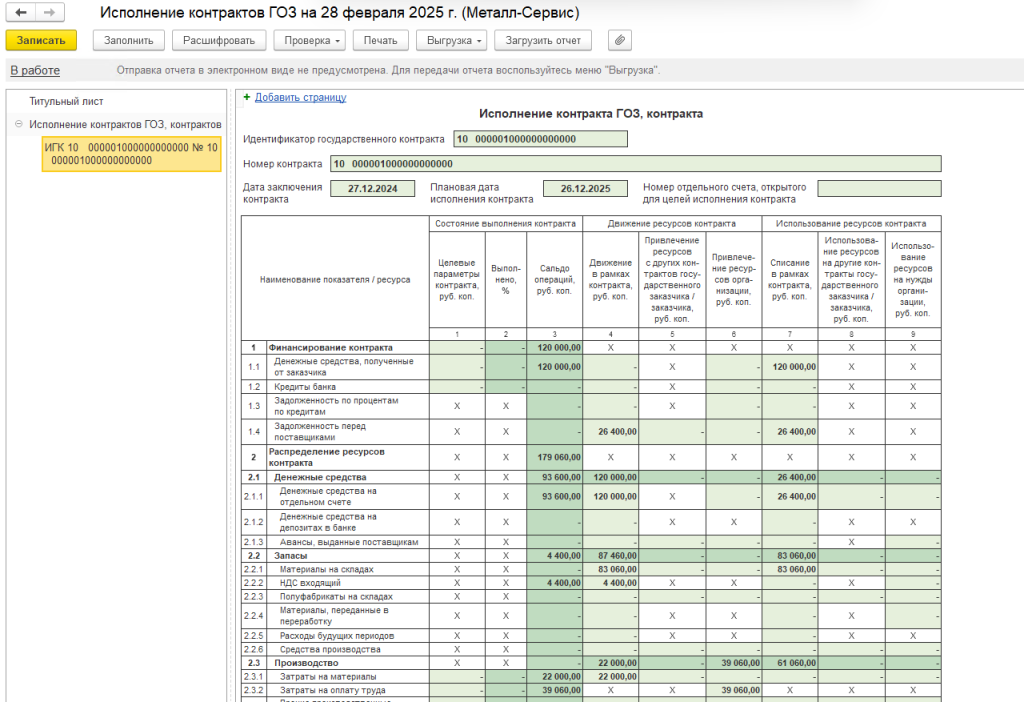
Task: Click the Использование ресурсов контракта column header
Action: point(851,223)
